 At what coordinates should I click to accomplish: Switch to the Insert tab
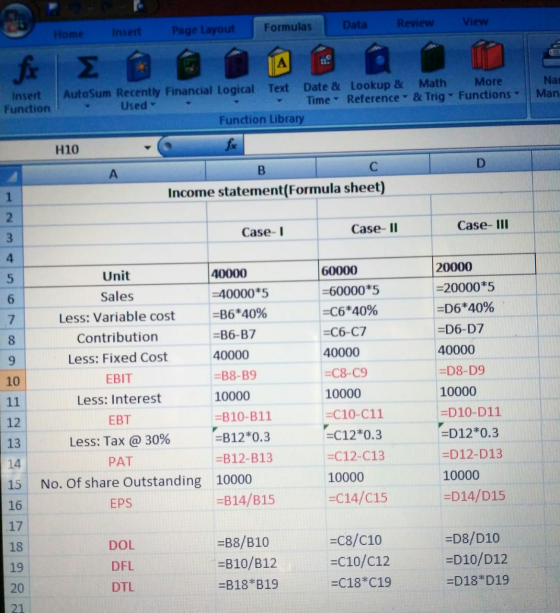(126, 32)
